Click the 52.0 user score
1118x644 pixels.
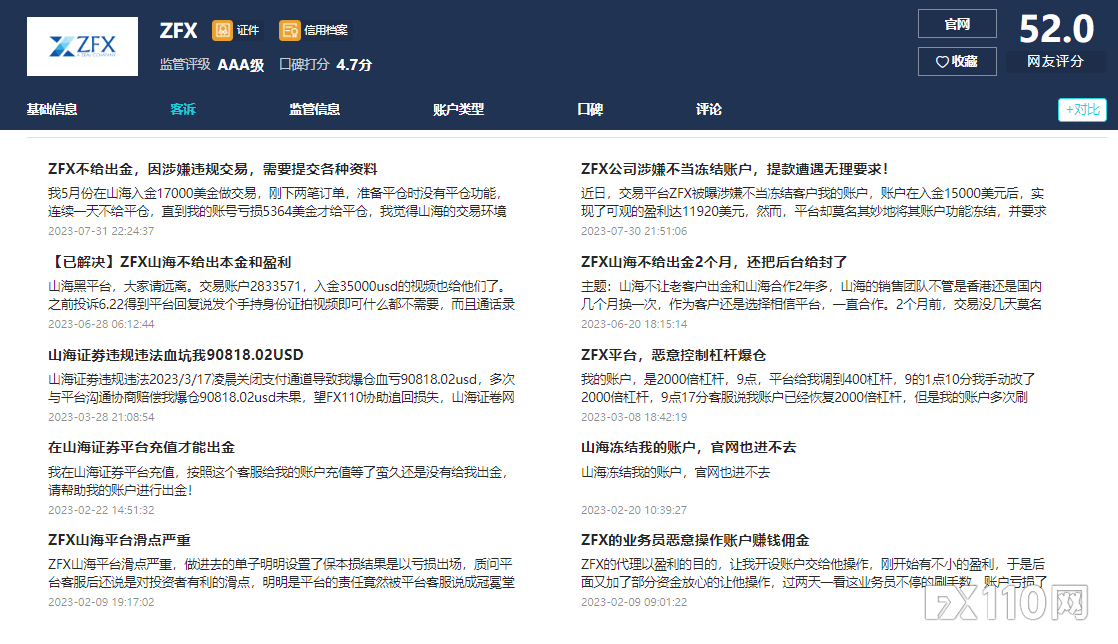[x=1056, y=29]
